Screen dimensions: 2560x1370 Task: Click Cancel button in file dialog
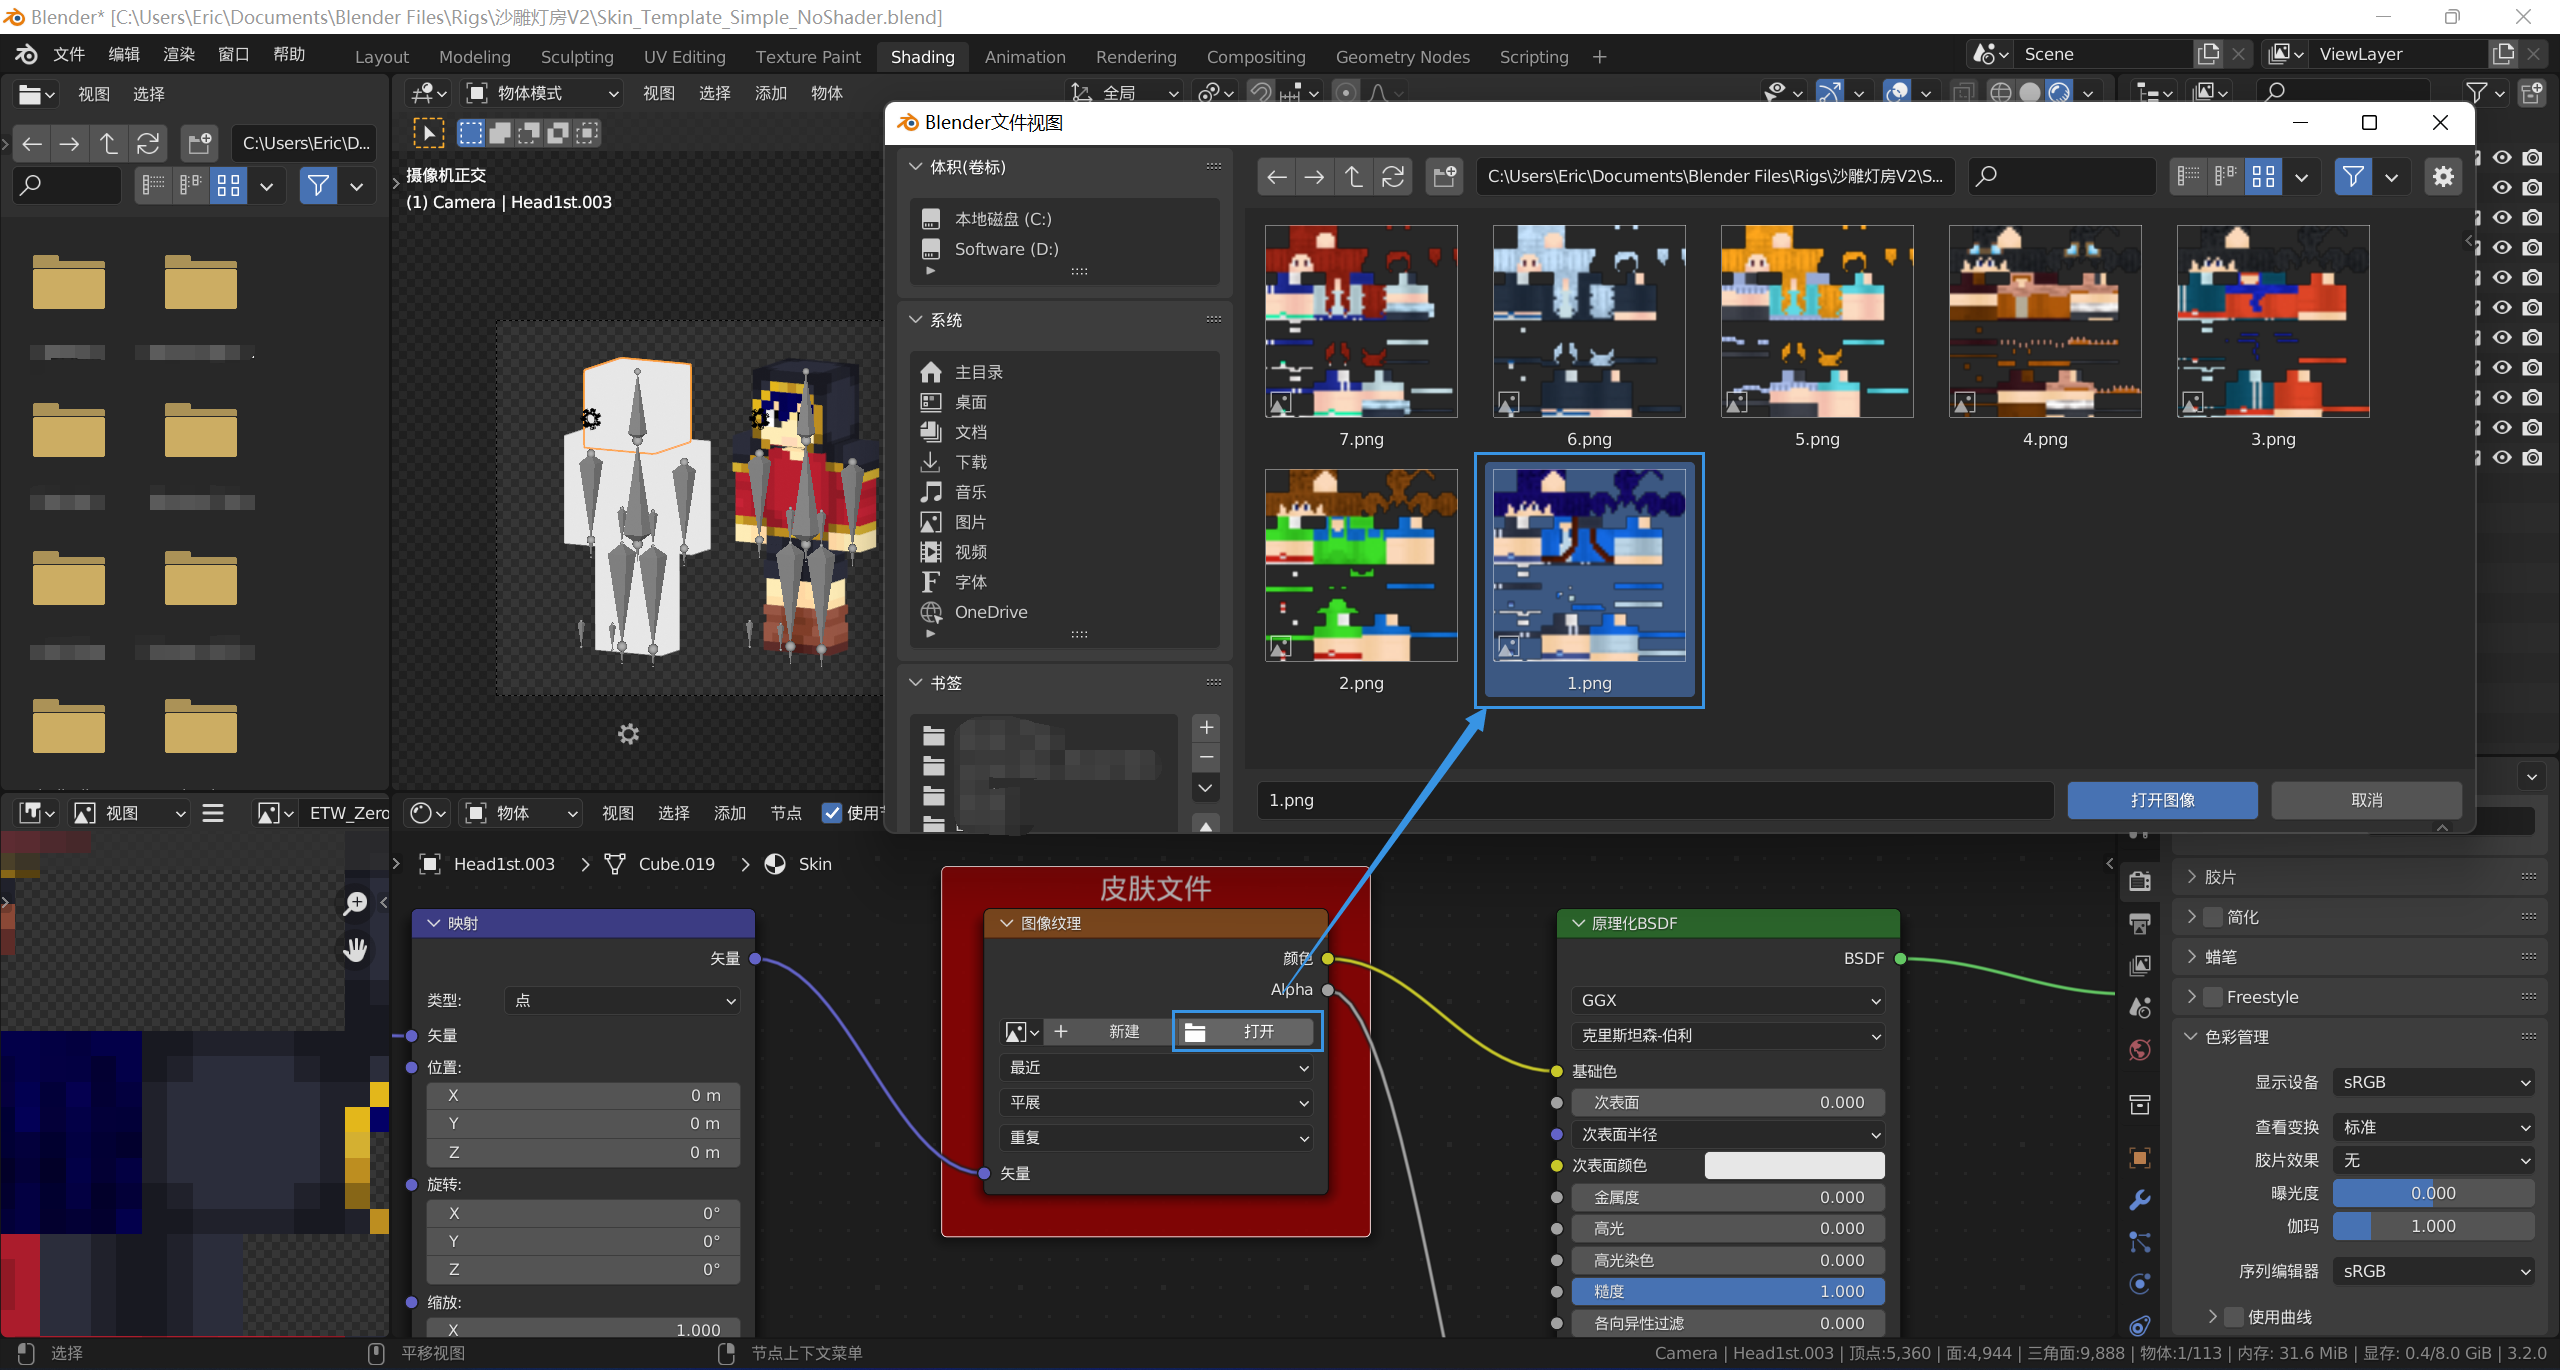pos(2366,800)
